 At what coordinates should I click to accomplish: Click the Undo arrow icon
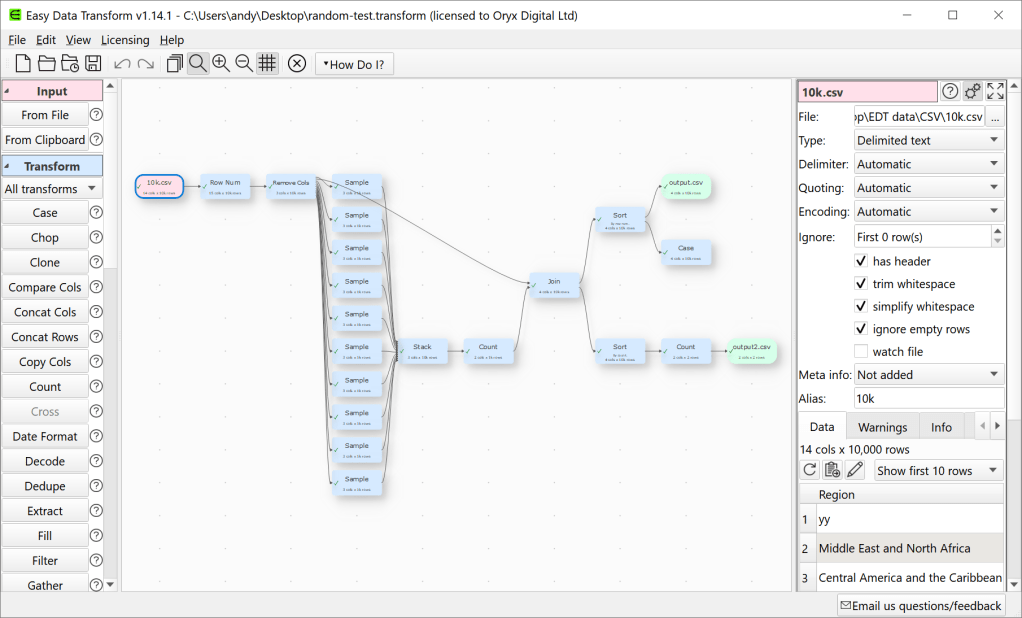[121, 62]
